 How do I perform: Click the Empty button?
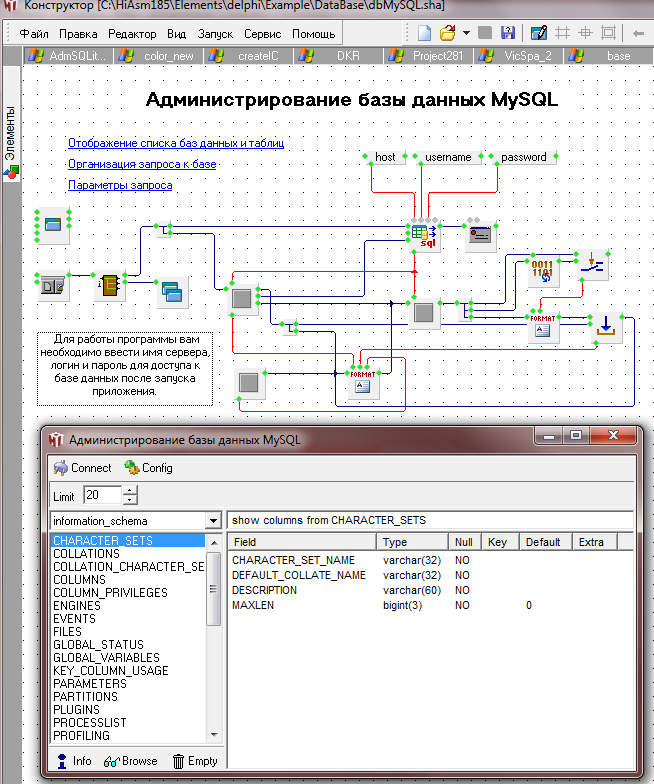tap(195, 761)
